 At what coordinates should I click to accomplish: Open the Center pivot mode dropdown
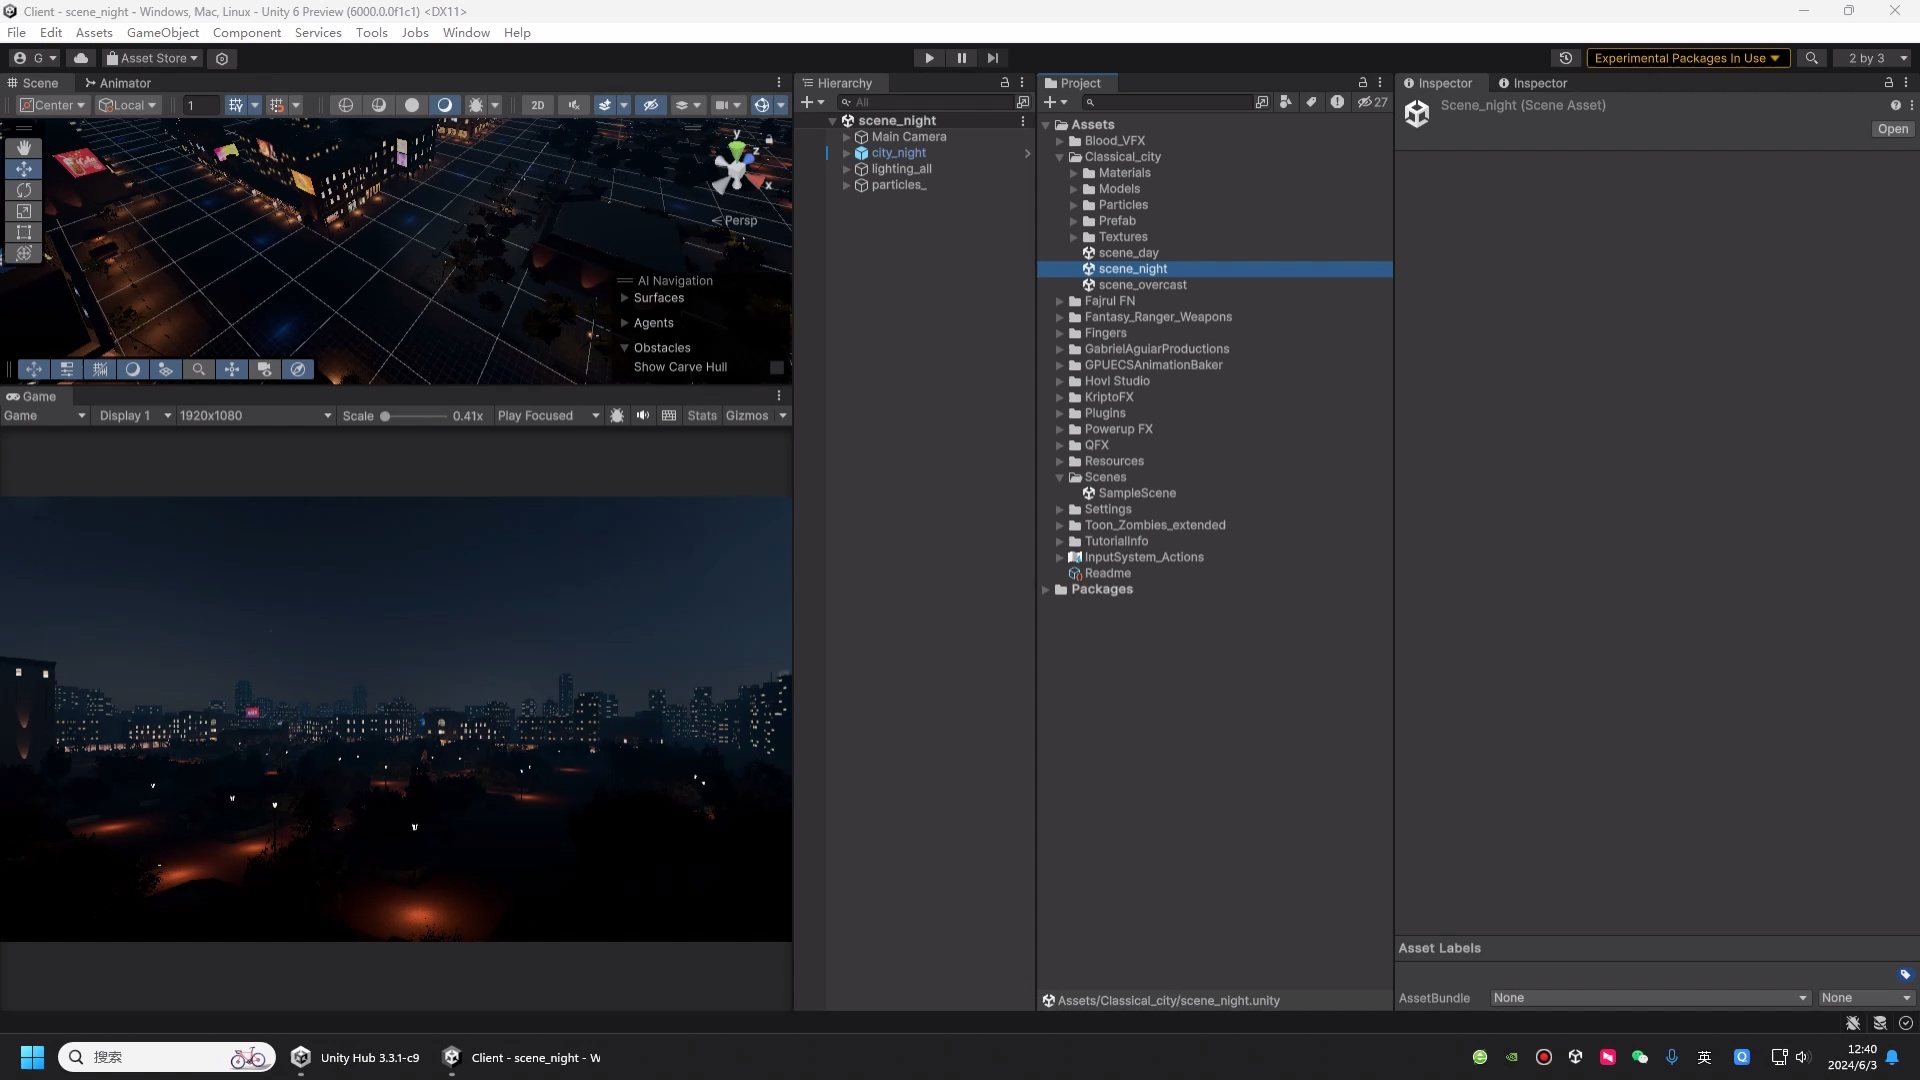53,104
